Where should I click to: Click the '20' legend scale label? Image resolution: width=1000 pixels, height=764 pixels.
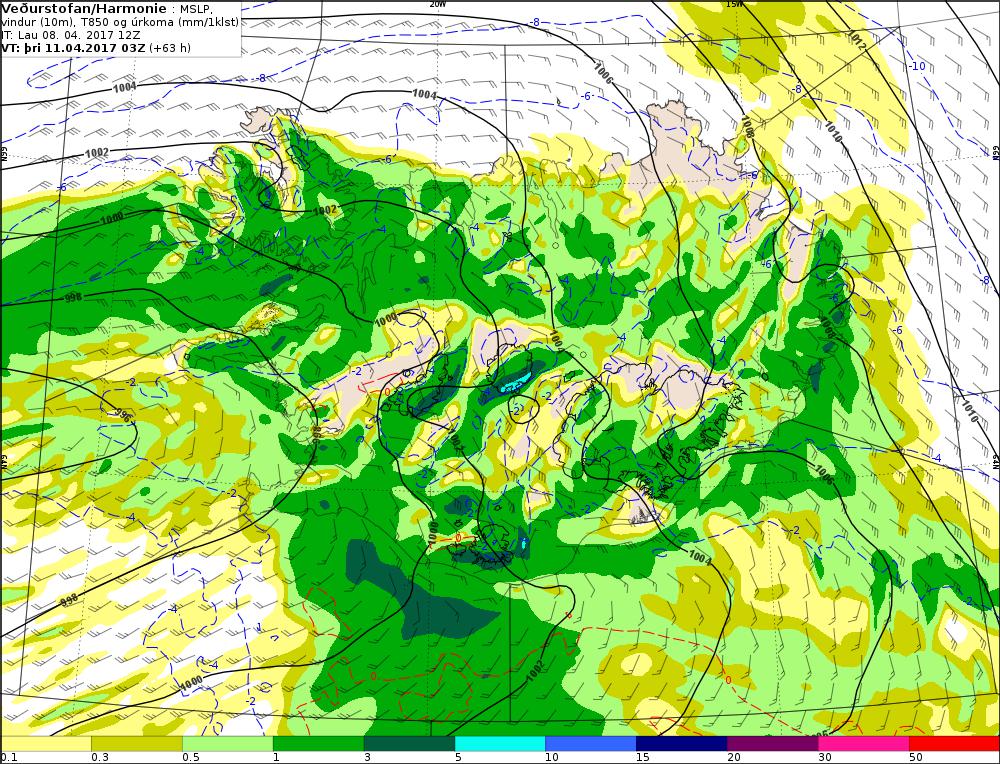point(734,758)
